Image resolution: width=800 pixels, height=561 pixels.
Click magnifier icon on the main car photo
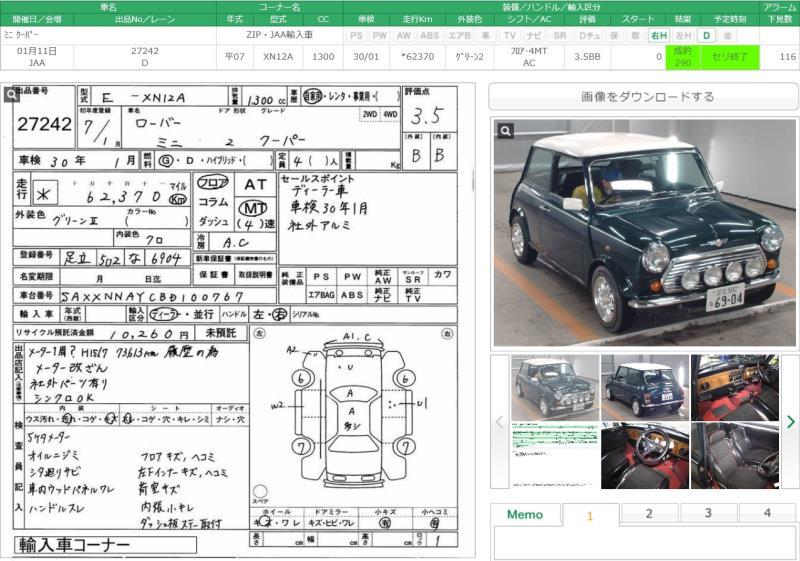pos(505,131)
